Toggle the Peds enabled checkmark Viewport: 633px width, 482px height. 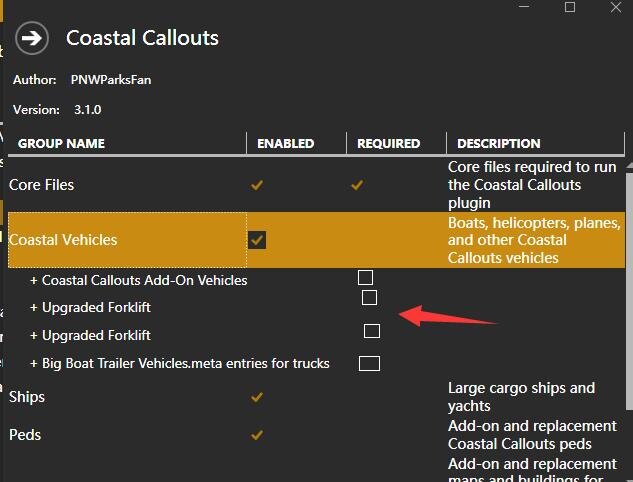(257, 435)
